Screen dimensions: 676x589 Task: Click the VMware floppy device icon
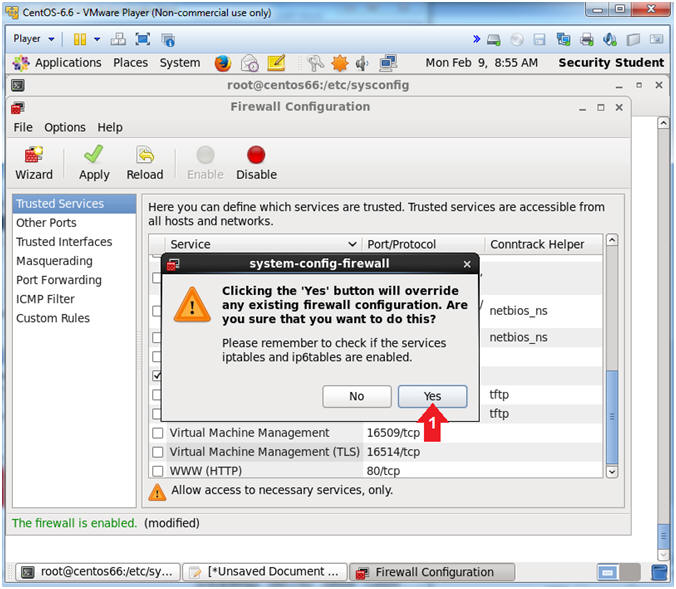click(539, 40)
